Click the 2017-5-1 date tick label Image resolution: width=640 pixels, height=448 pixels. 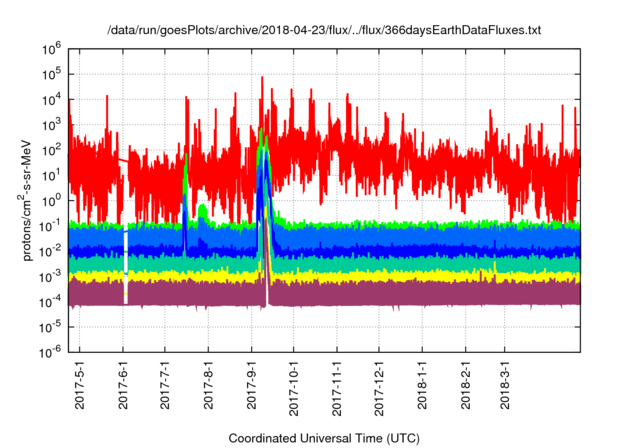point(80,385)
